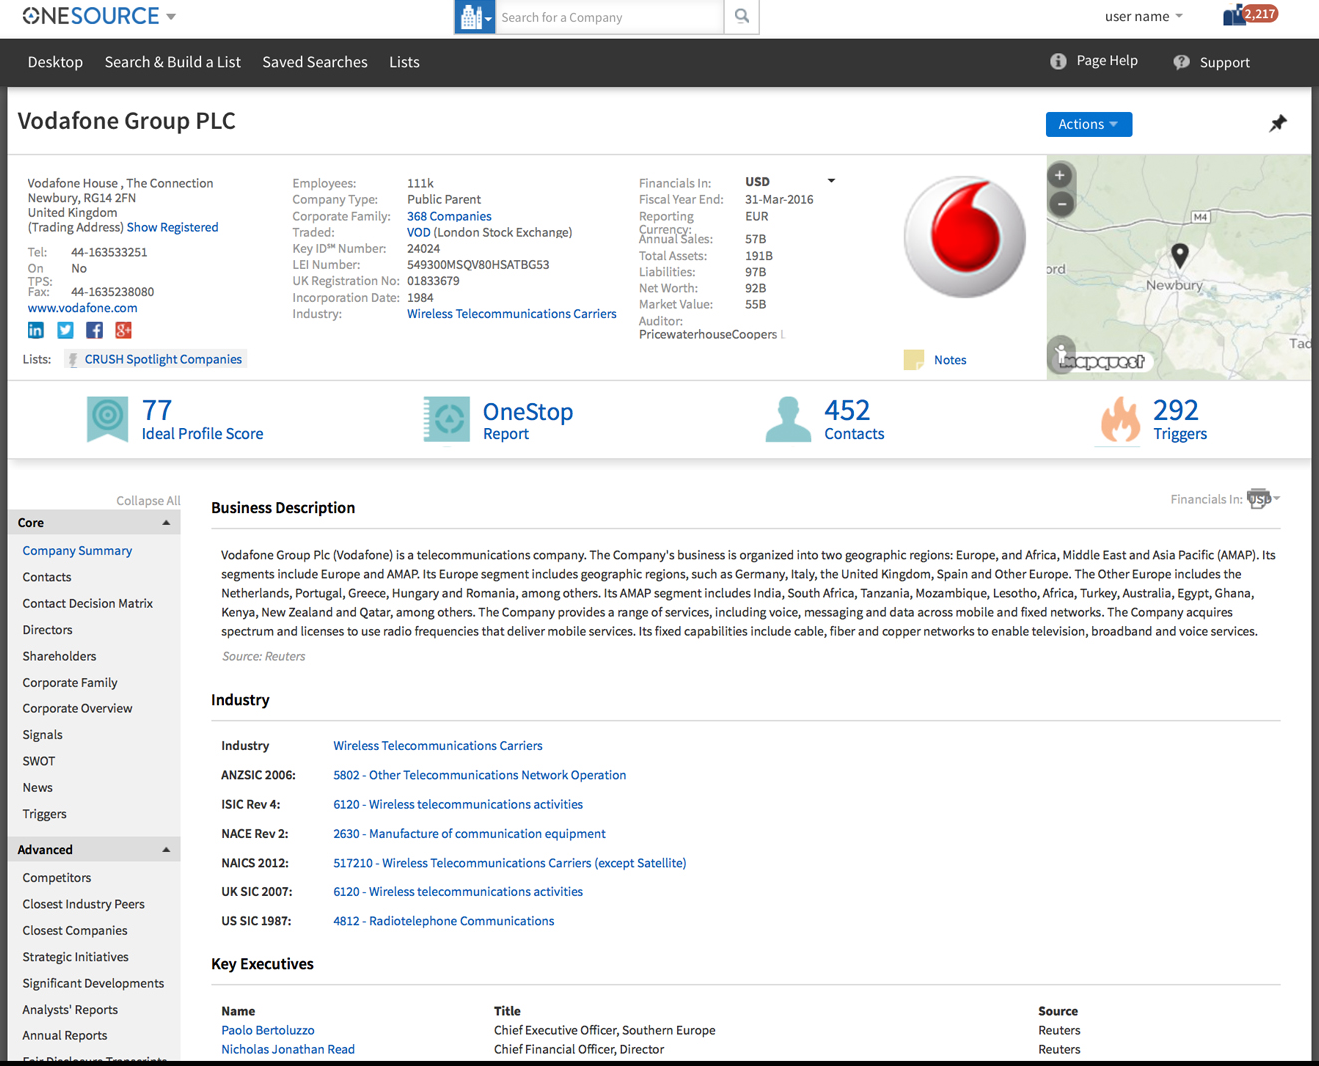Open Paolo Bertoluzzo executive profile
1319x1066 pixels.
tap(268, 1030)
